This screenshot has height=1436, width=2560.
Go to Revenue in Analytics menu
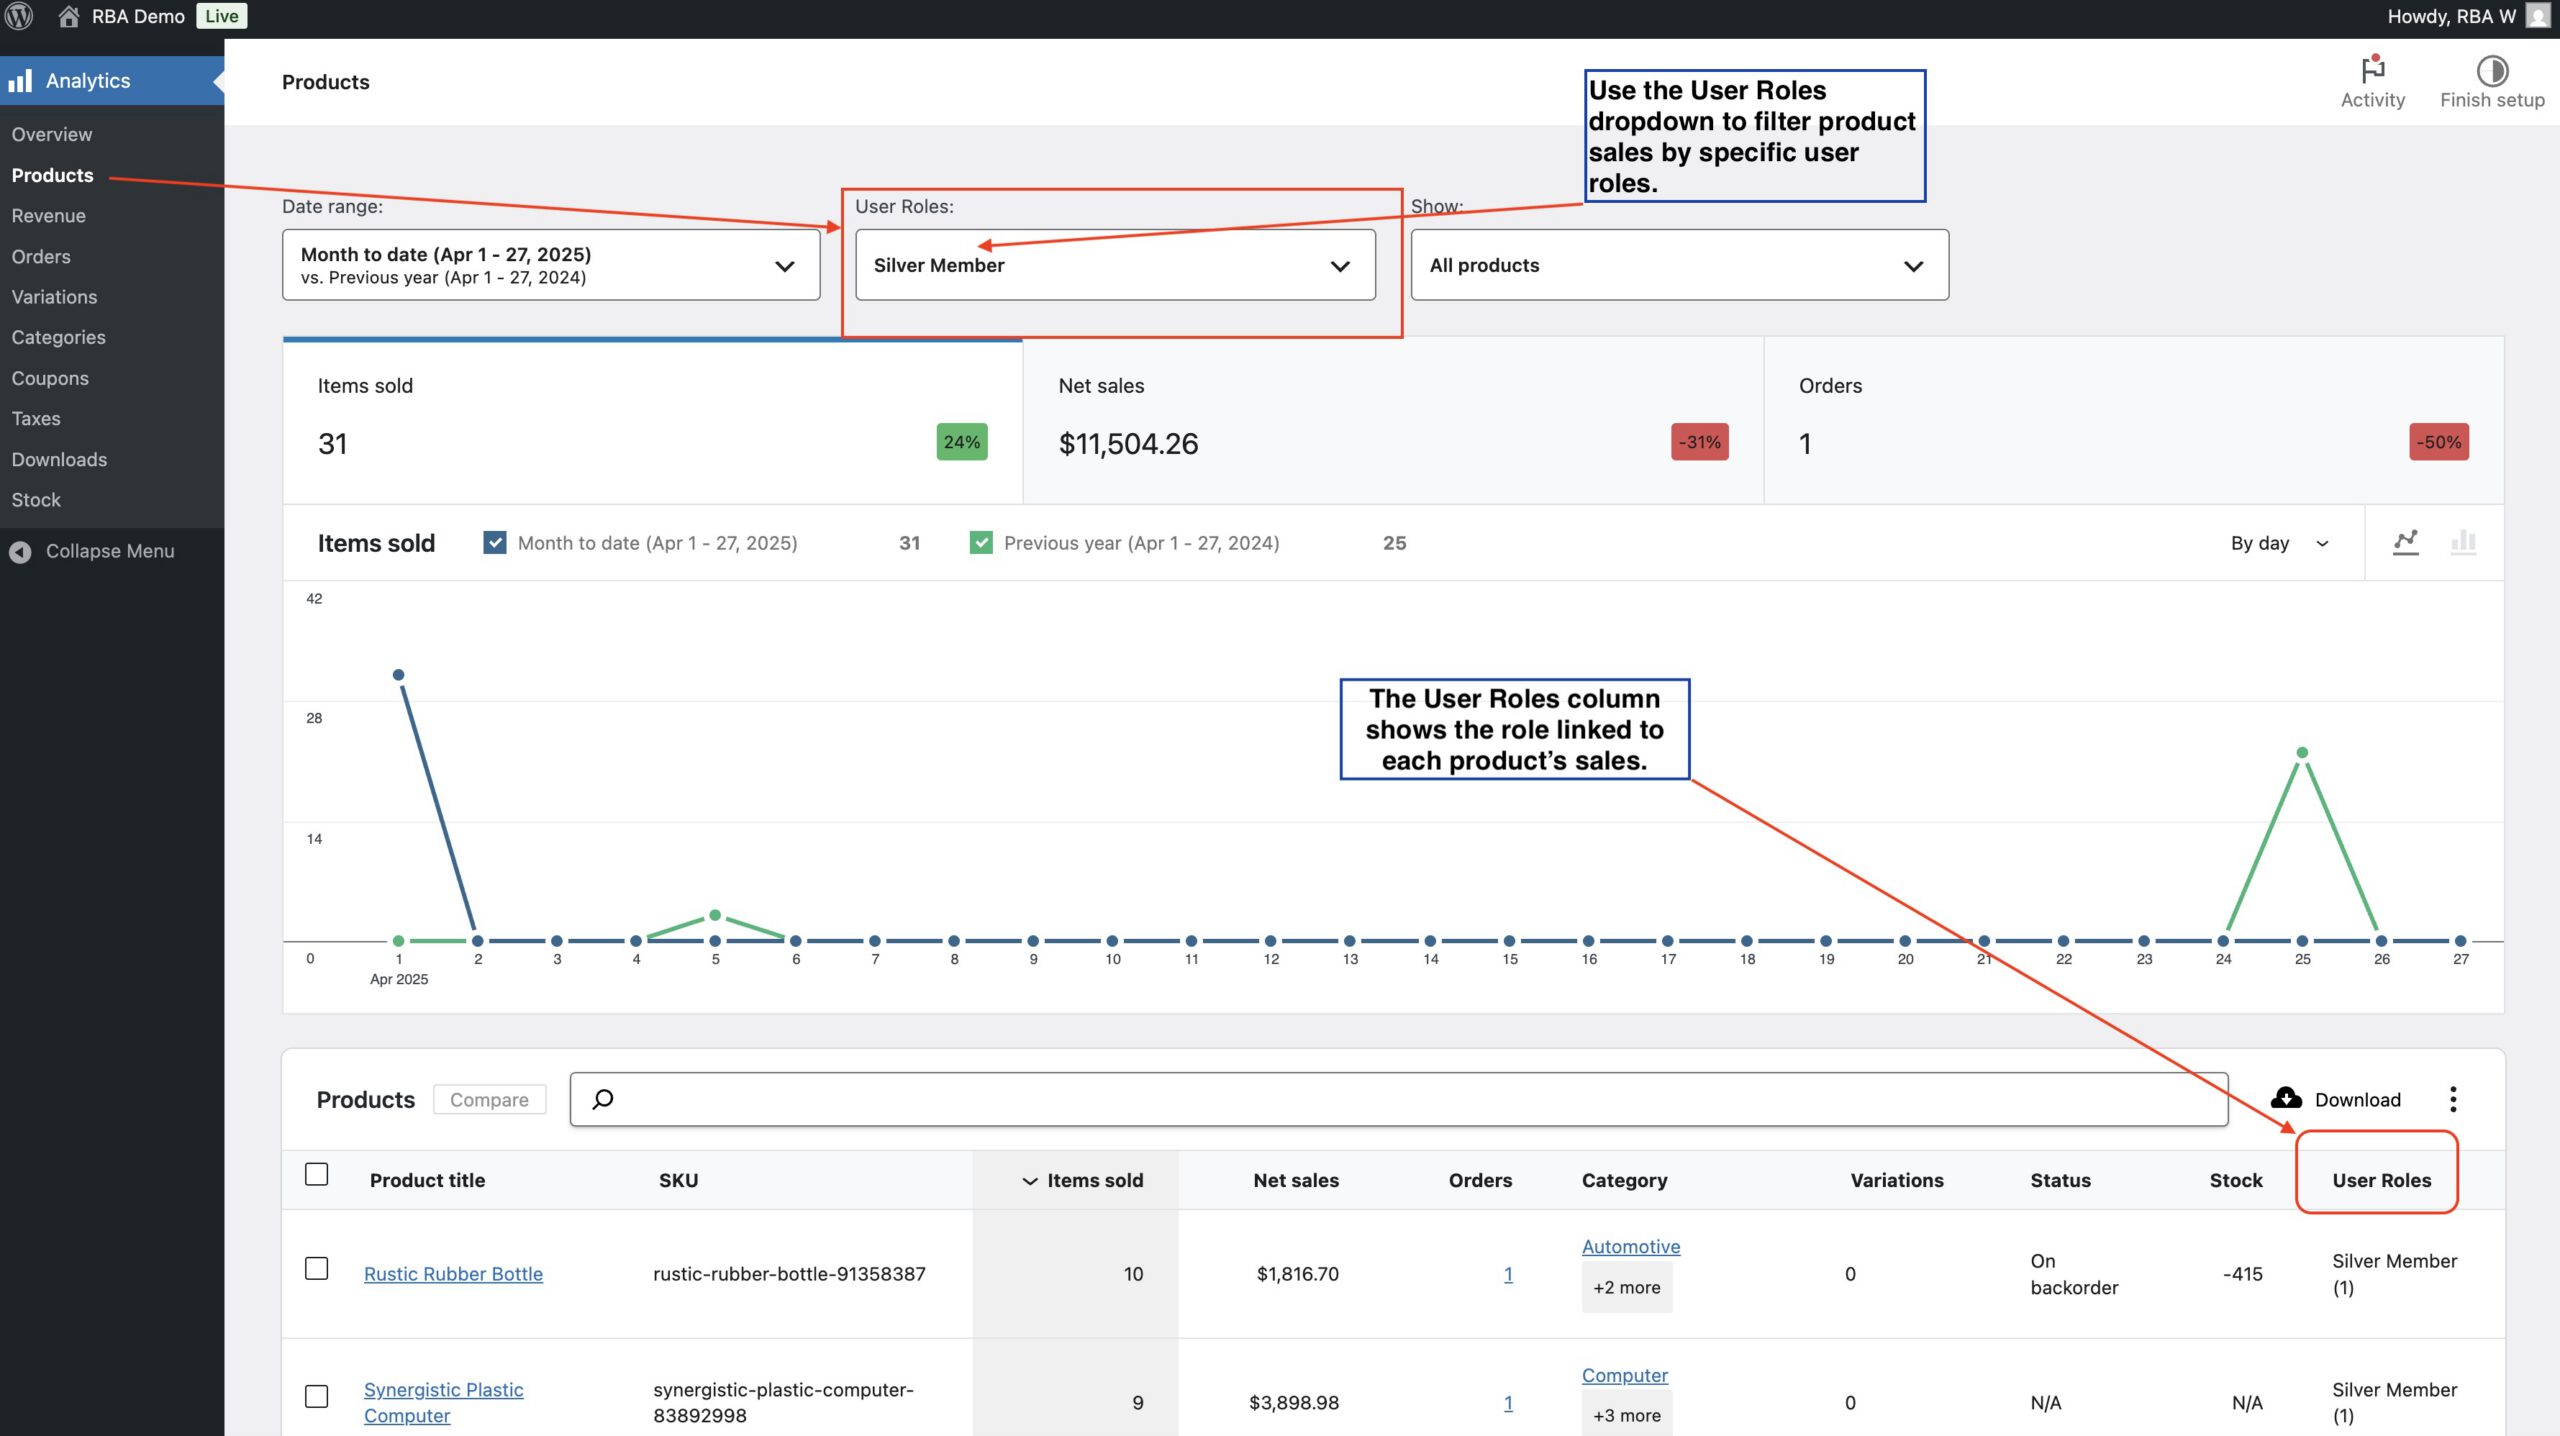click(x=48, y=216)
